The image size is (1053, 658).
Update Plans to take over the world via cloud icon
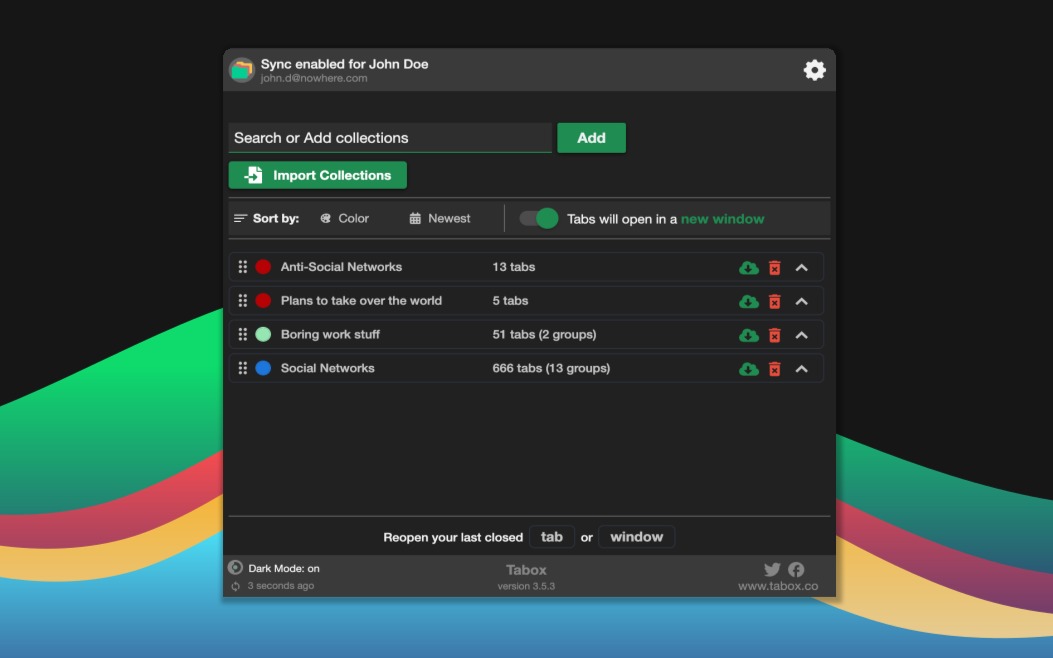(749, 301)
